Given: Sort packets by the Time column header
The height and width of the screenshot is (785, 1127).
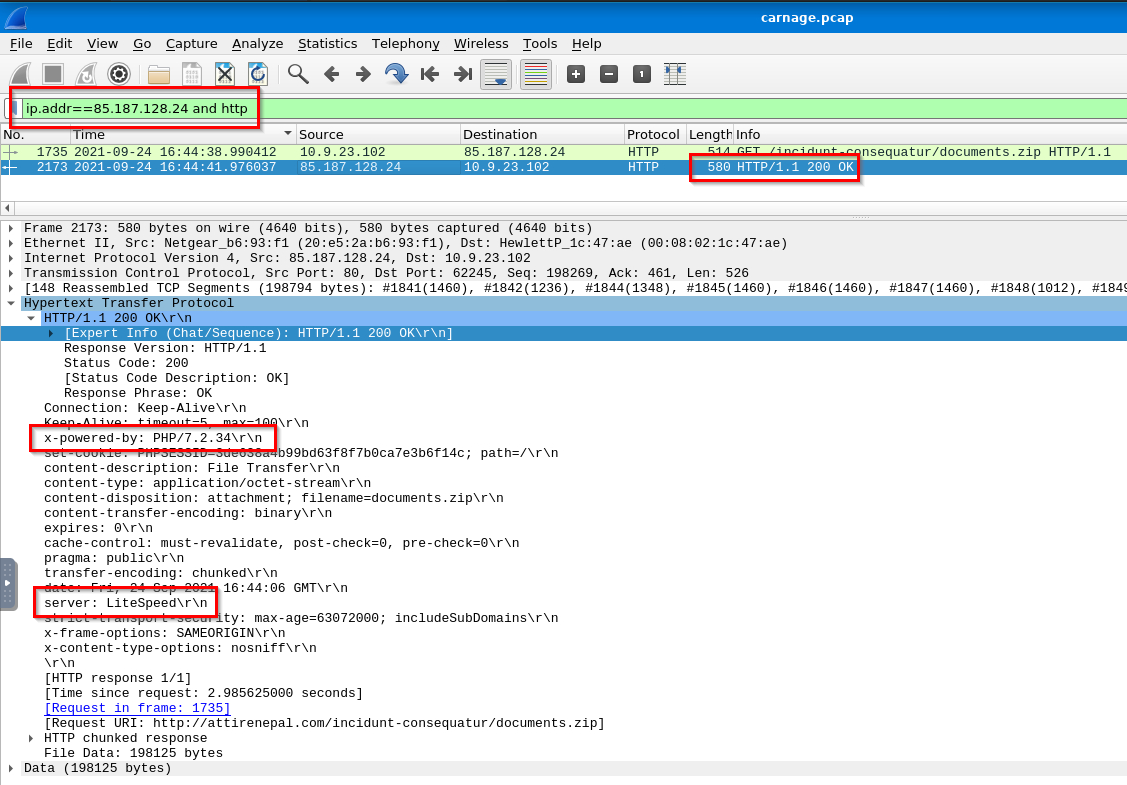Looking at the screenshot, I should coord(180,134).
